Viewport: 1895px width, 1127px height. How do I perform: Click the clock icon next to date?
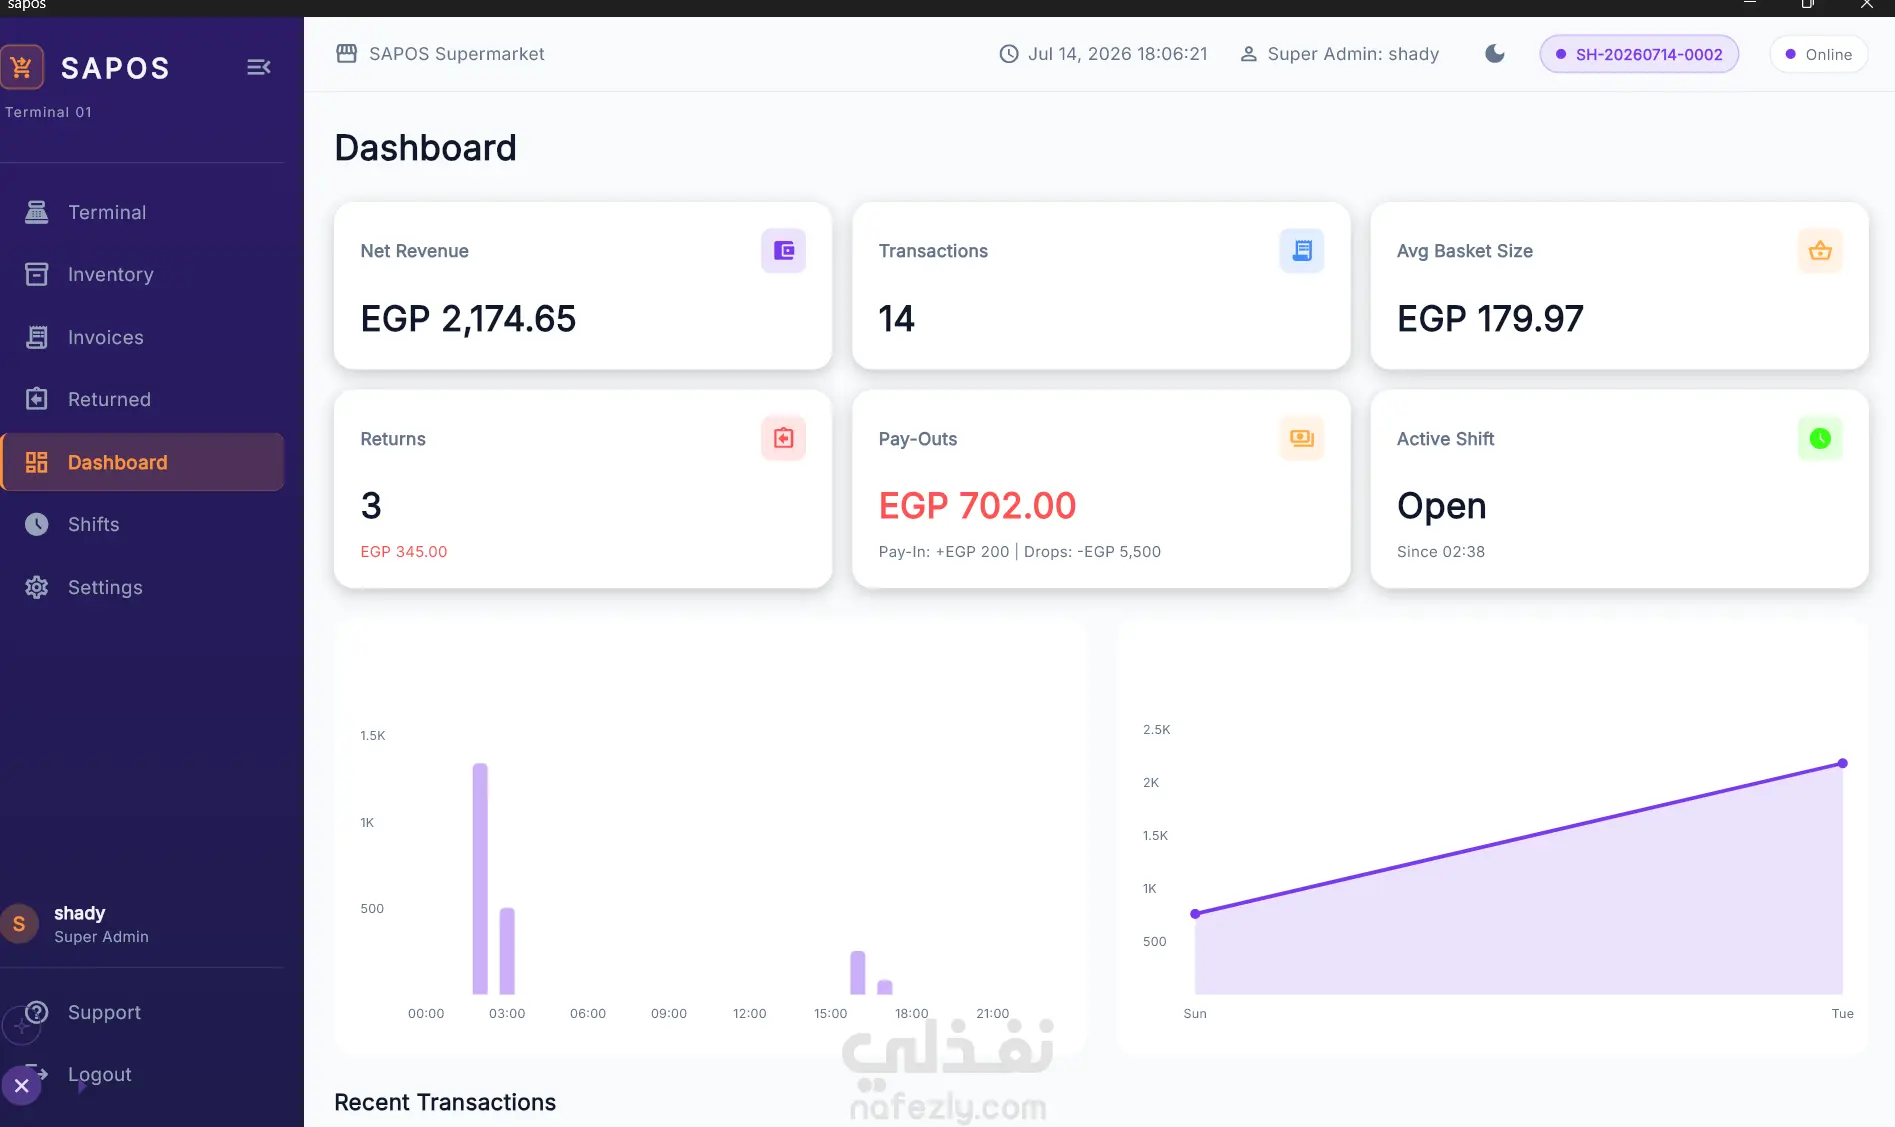point(1009,54)
